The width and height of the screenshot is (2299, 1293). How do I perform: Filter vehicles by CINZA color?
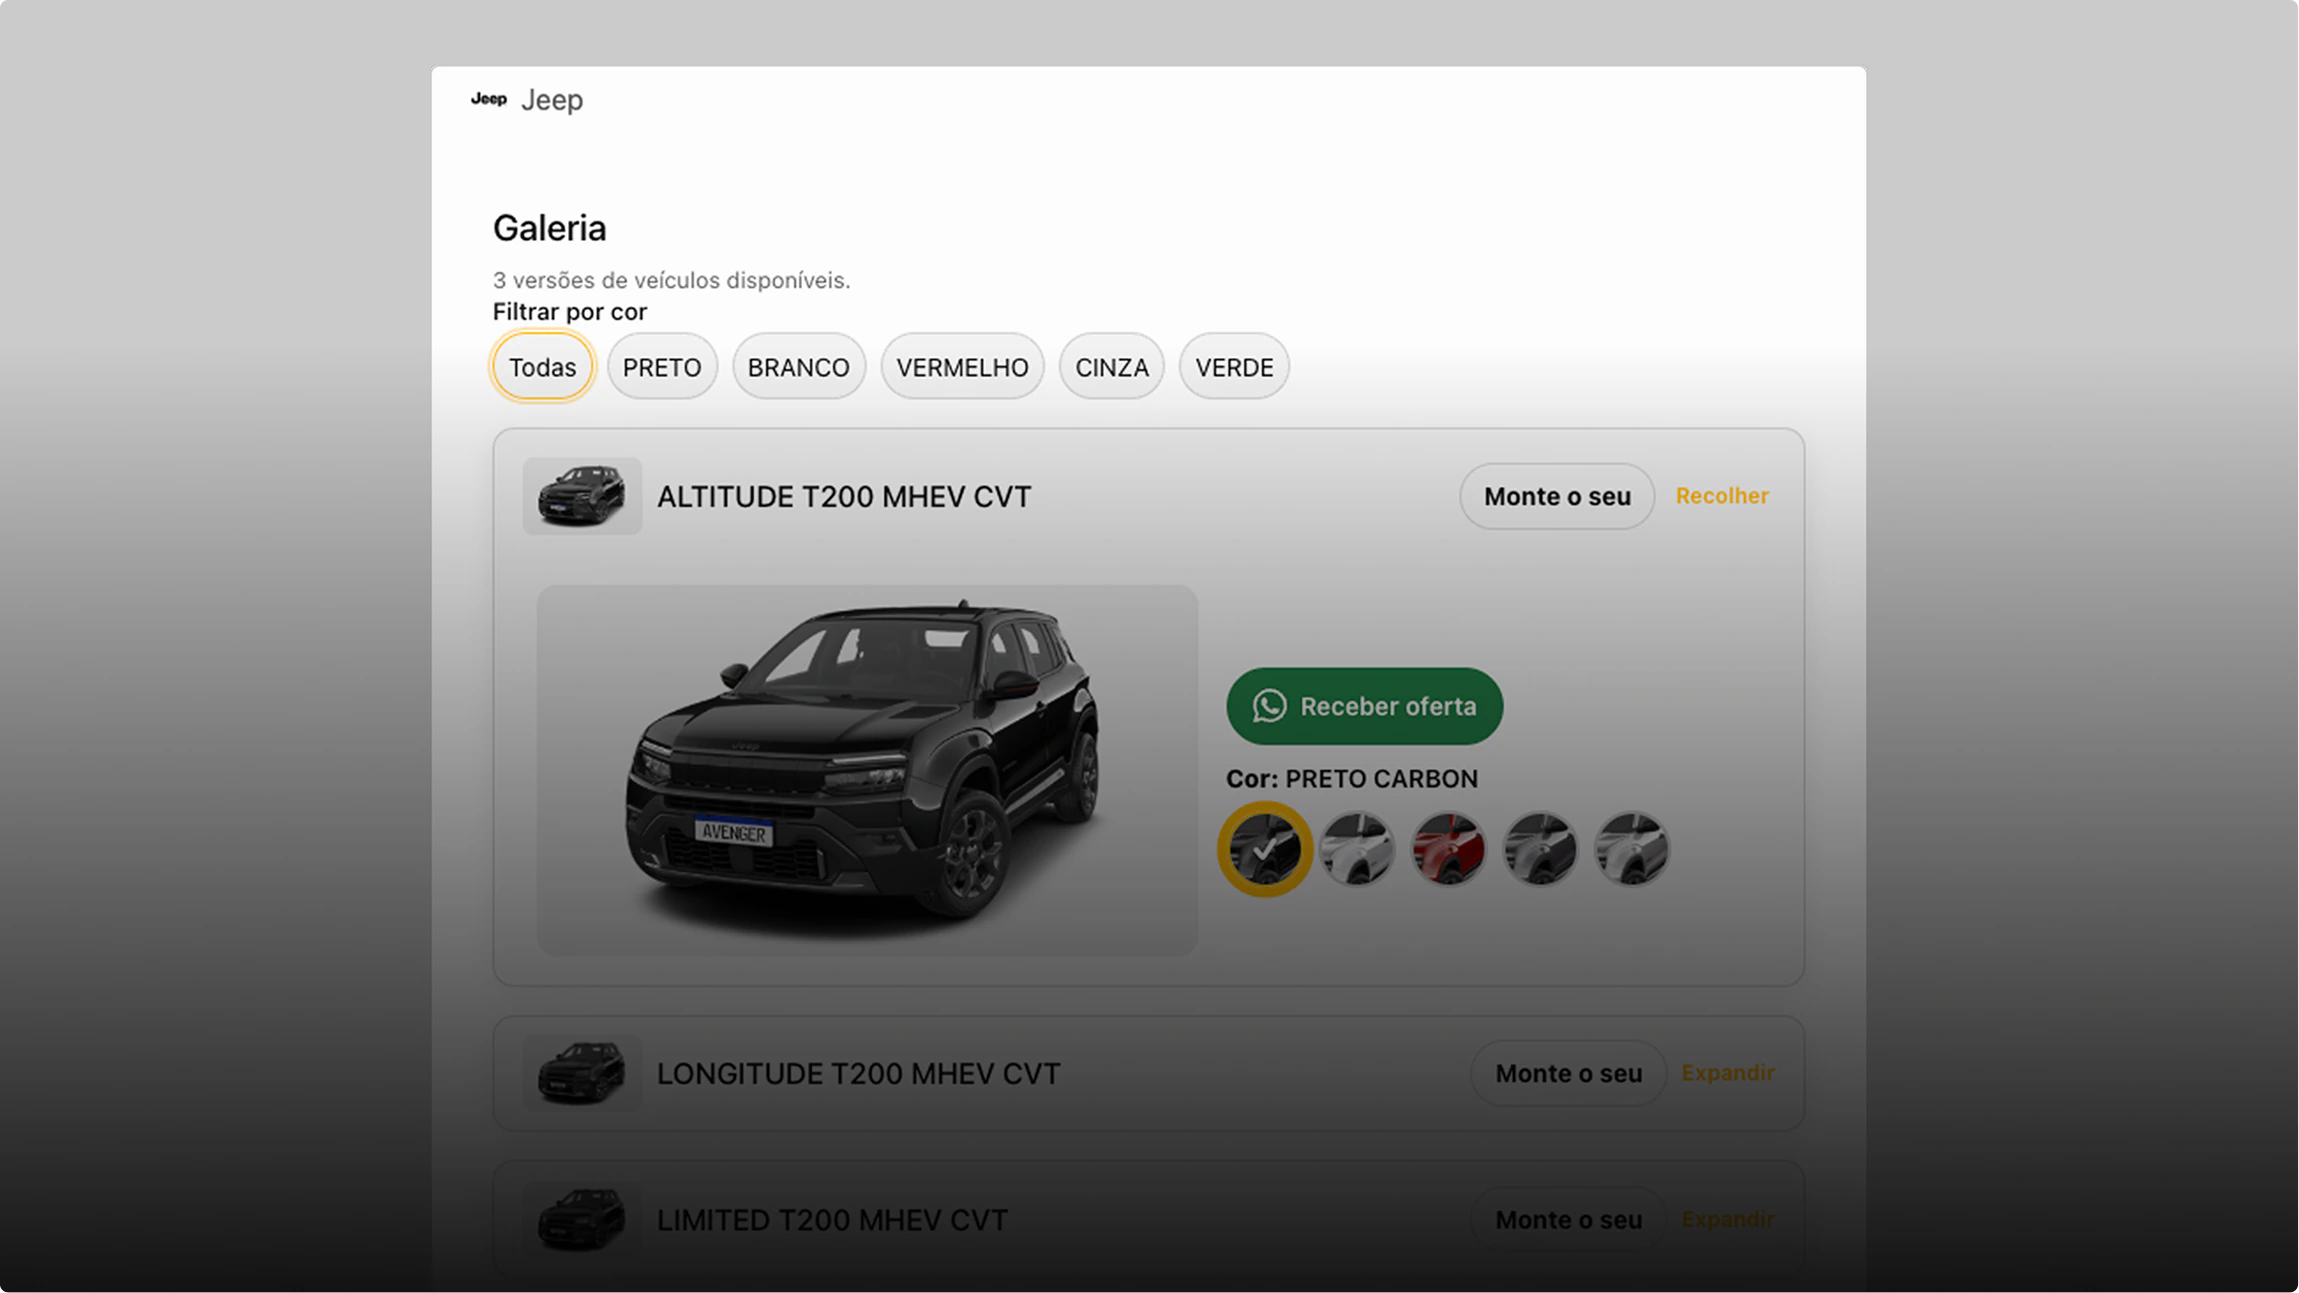(x=1112, y=367)
